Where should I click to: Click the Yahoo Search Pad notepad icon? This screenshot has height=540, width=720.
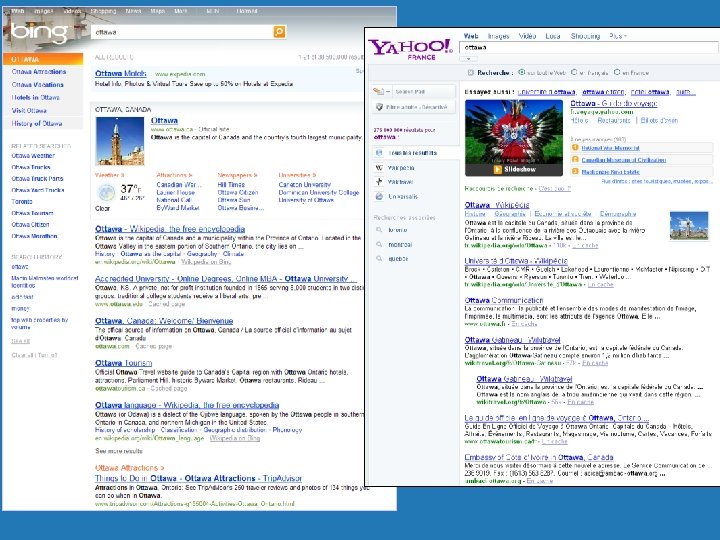379,91
